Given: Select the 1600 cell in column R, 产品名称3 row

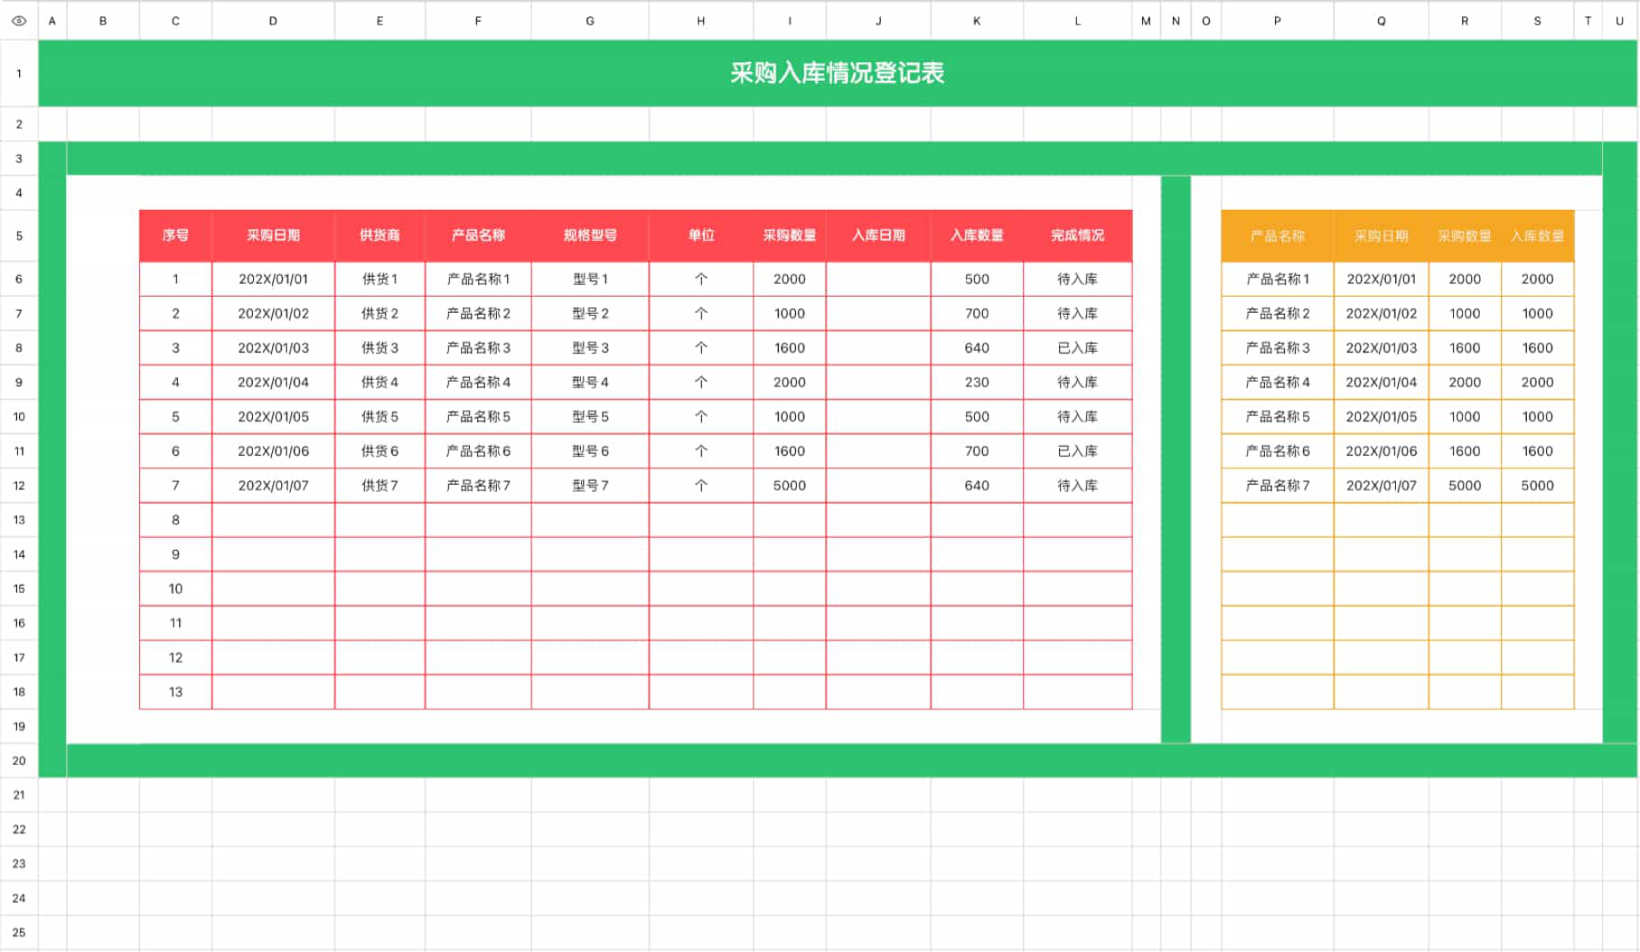Looking at the screenshot, I should pyautogui.click(x=1465, y=348).
